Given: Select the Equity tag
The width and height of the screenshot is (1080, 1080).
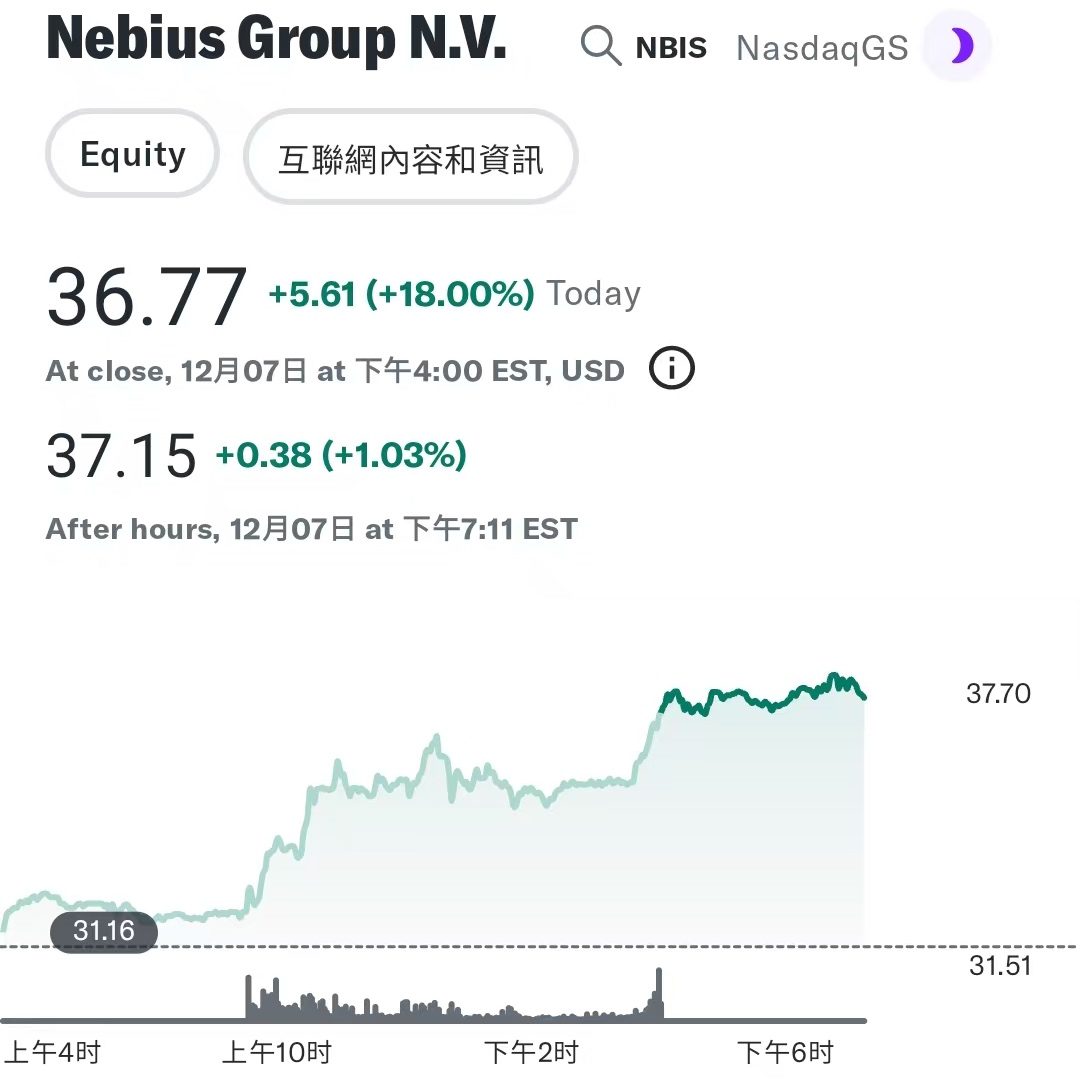Looking at the screenshot, I should point(132,154).
